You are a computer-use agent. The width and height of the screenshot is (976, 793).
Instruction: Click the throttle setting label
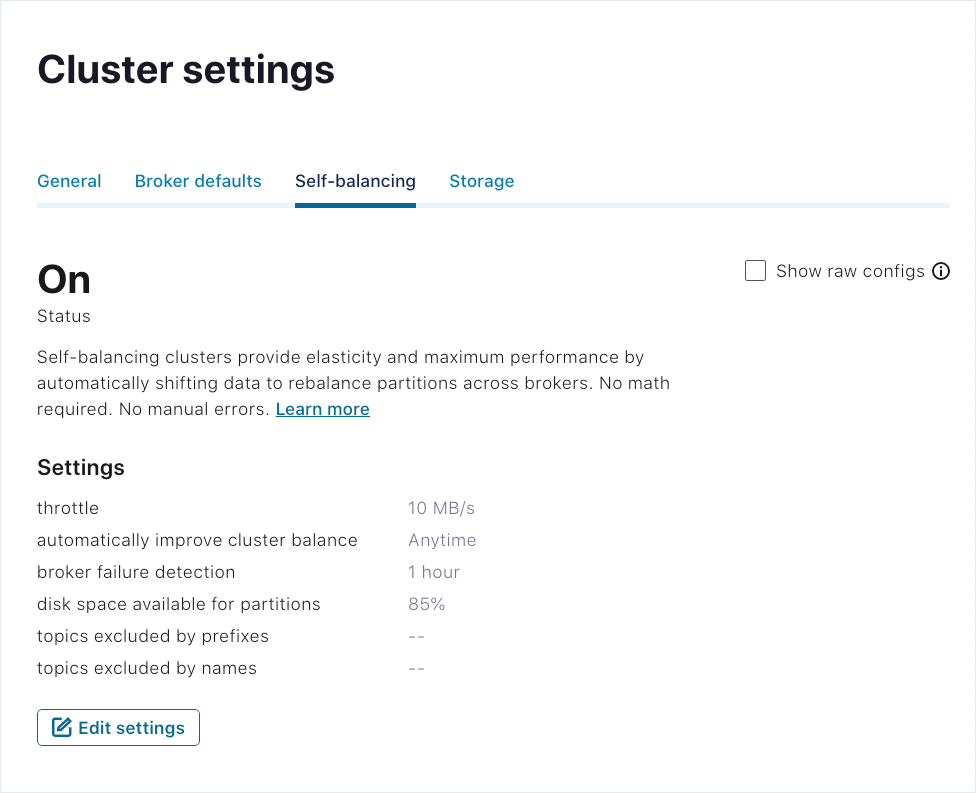pos(68,508)
